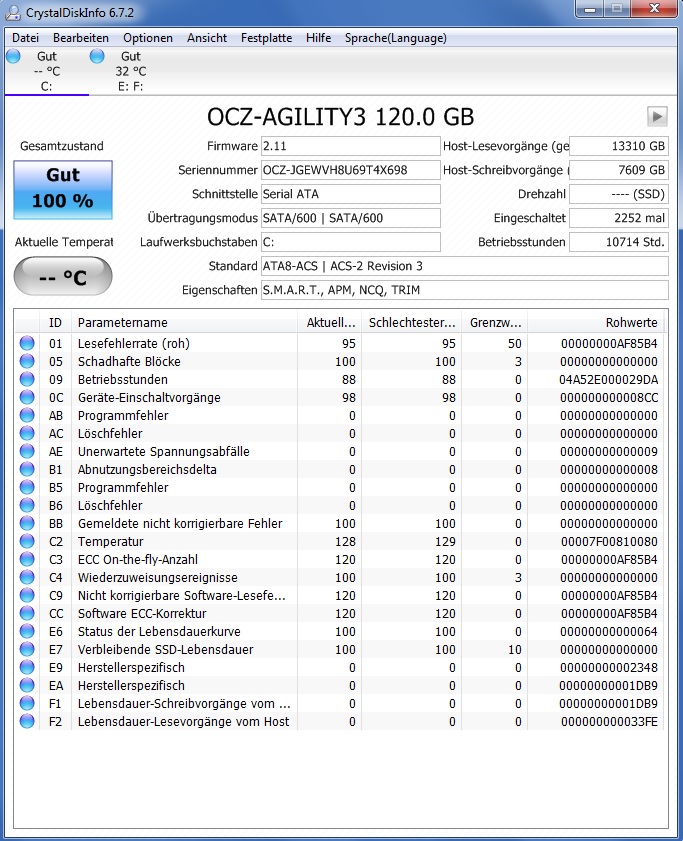The image size is (683, 841).
Task: Click status orb for Gemeldete nicht korrigierbare Fehler
Action: point(27,523)
